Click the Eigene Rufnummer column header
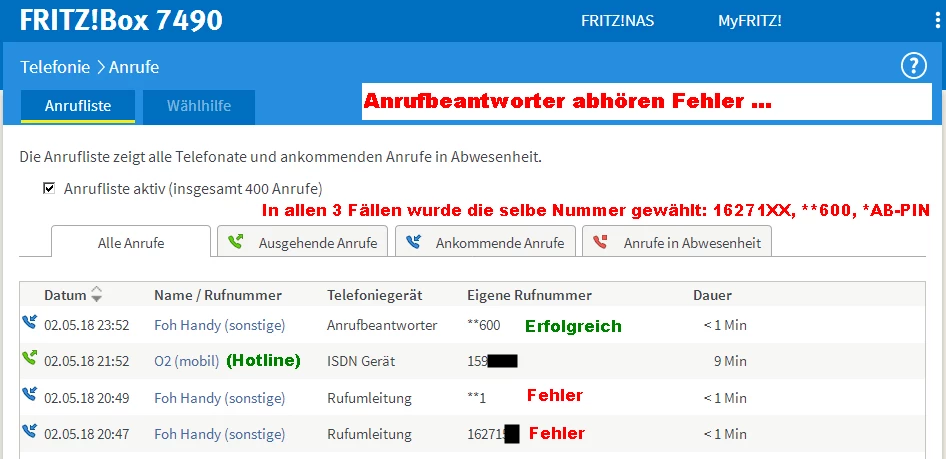Image resolution: width=946 pixels, height=459 pixels. pyautogui.click(x=529, y=295)
